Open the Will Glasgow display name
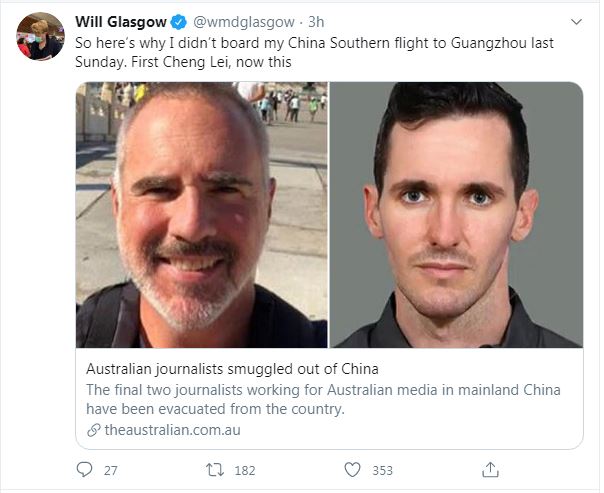Image resolution: width=604 pixels, height=493 pixels. pos(121,22)
